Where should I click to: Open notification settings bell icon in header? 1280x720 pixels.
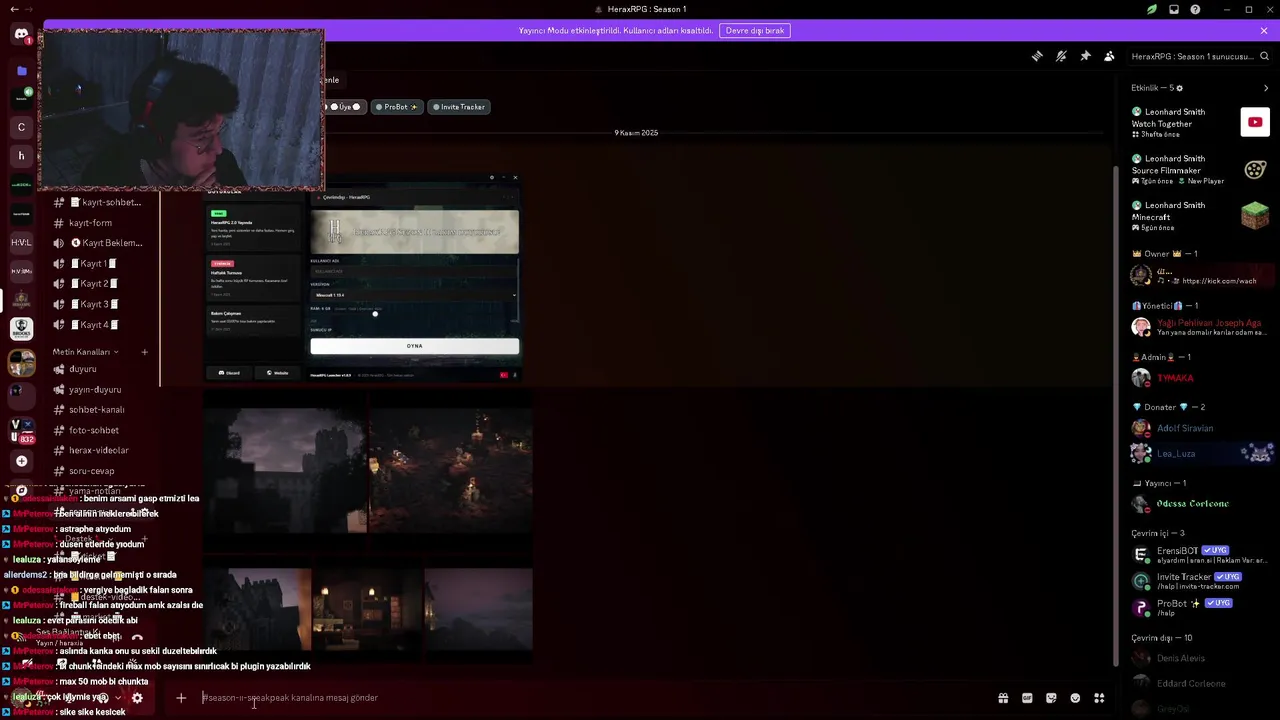pyautogui.click(x=1061, y=56)
